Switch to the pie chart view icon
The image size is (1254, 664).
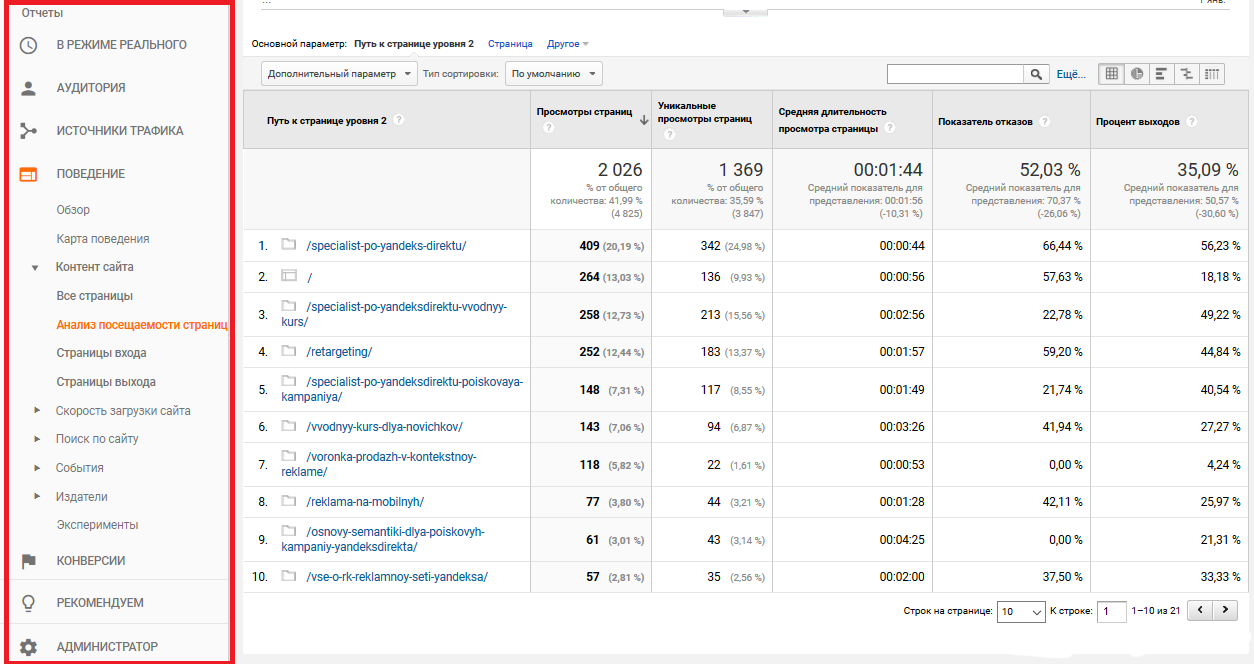(x=1137, y=74)
